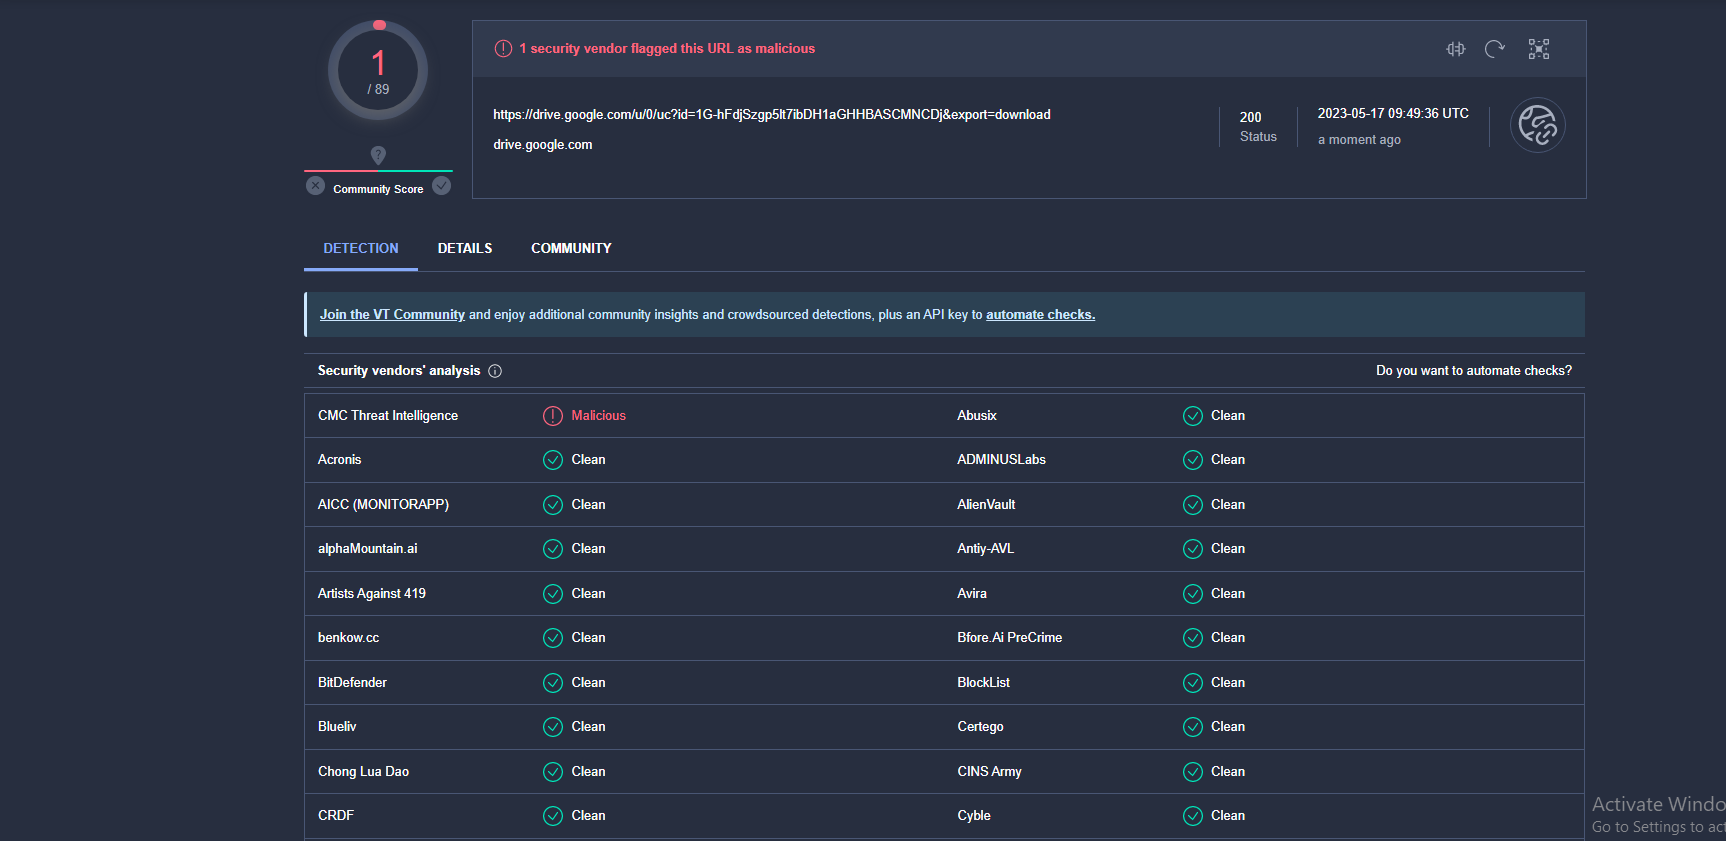
Task: Switch to the DETECTION tab
Action: [361, 248]
